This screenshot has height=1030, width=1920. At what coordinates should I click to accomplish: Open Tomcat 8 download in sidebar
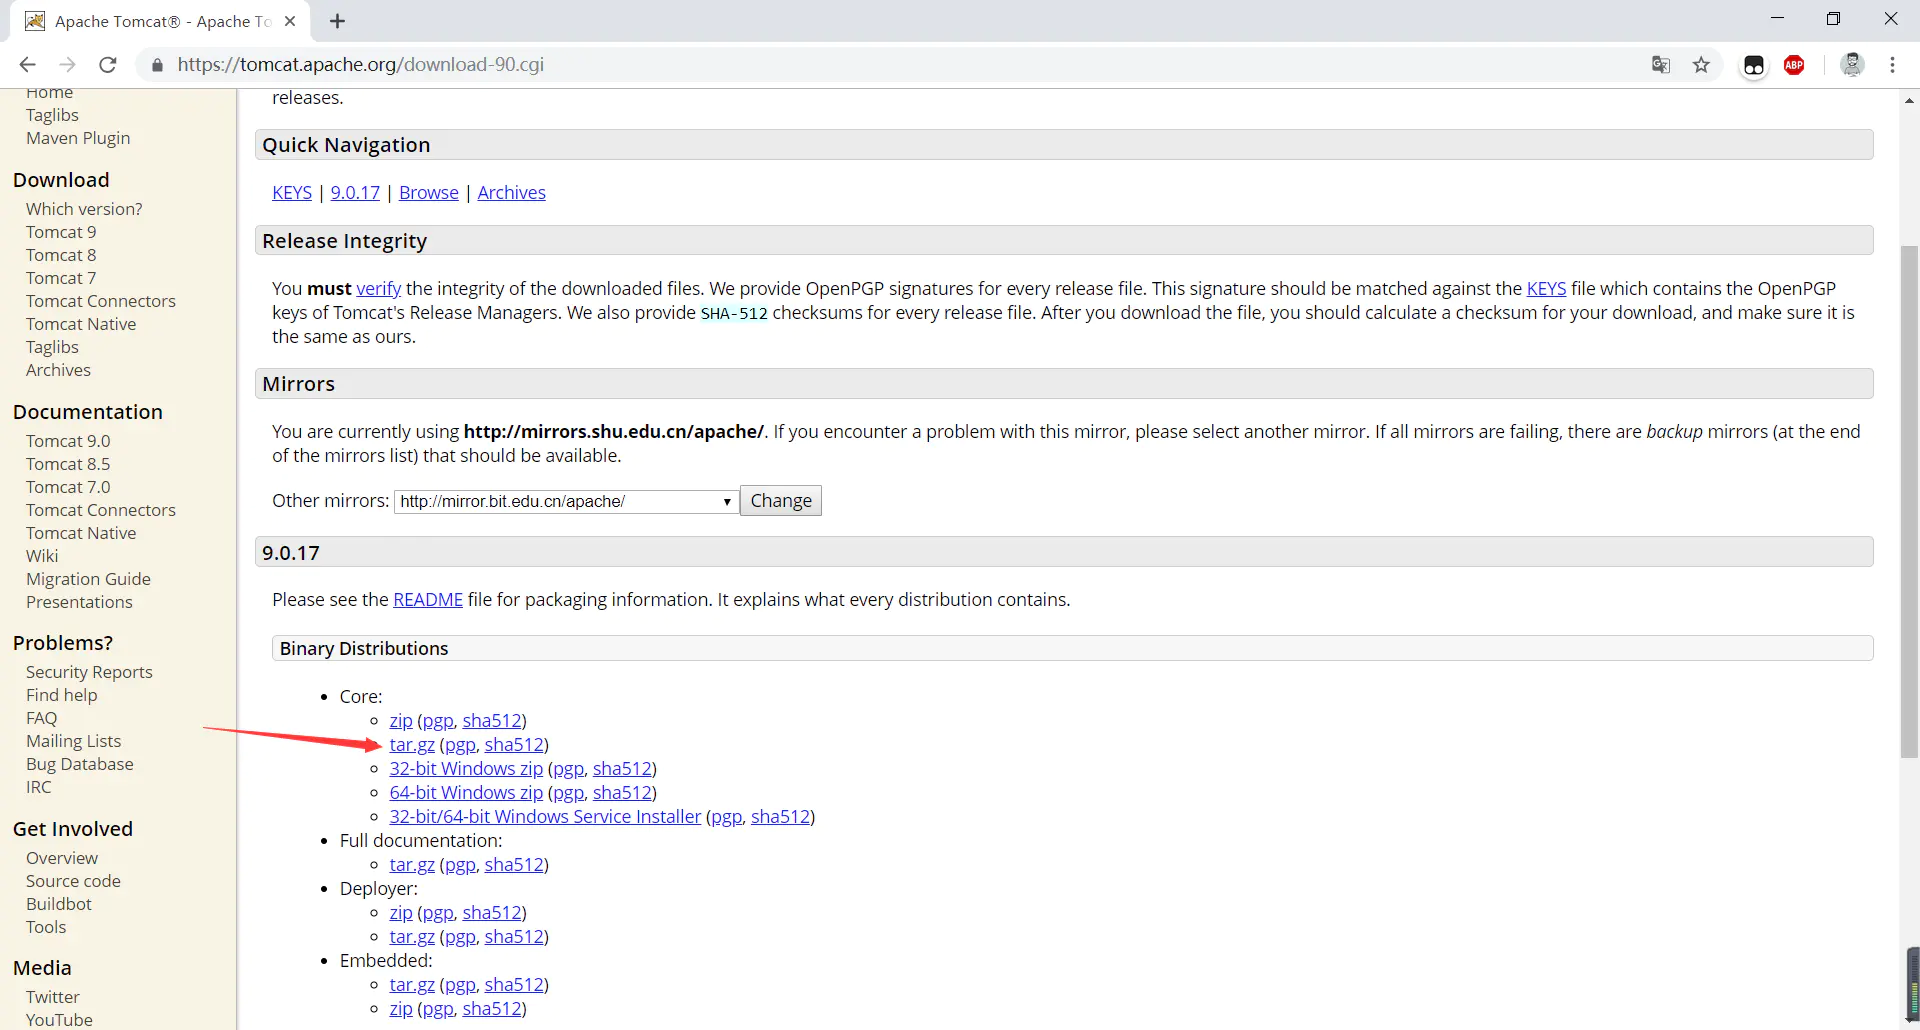(61, 255)
